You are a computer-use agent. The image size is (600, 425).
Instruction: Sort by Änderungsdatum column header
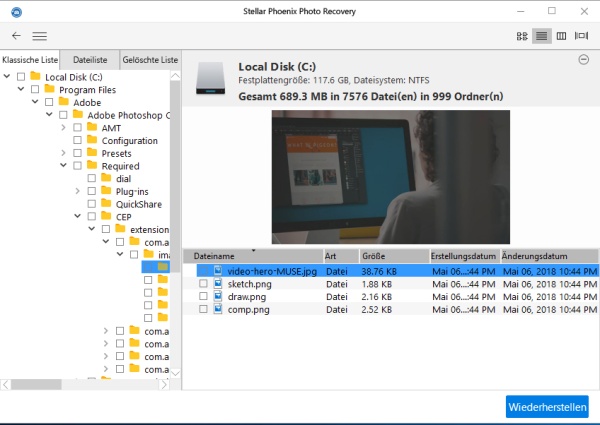coord(549,256)
